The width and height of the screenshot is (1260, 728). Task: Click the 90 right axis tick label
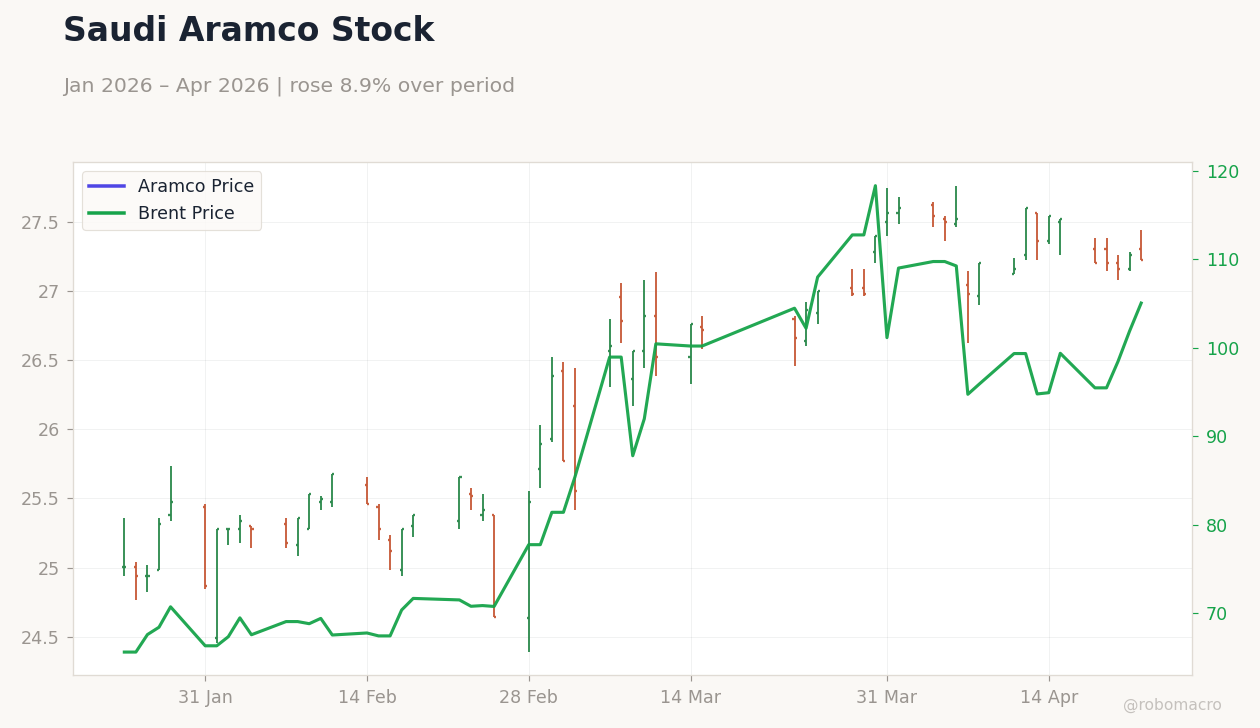(1219, 437)
